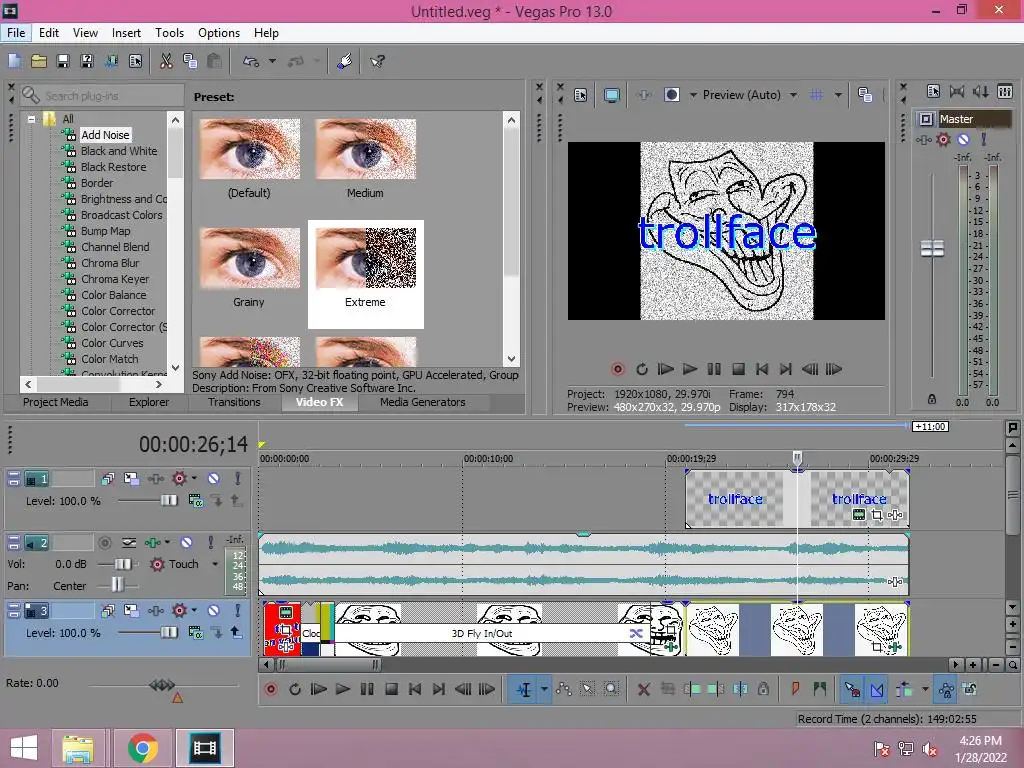Toggle Auto Ripple in timeline toolbar
The width and height of the screenshot is (1024, 768).
[x=904, y=689]
